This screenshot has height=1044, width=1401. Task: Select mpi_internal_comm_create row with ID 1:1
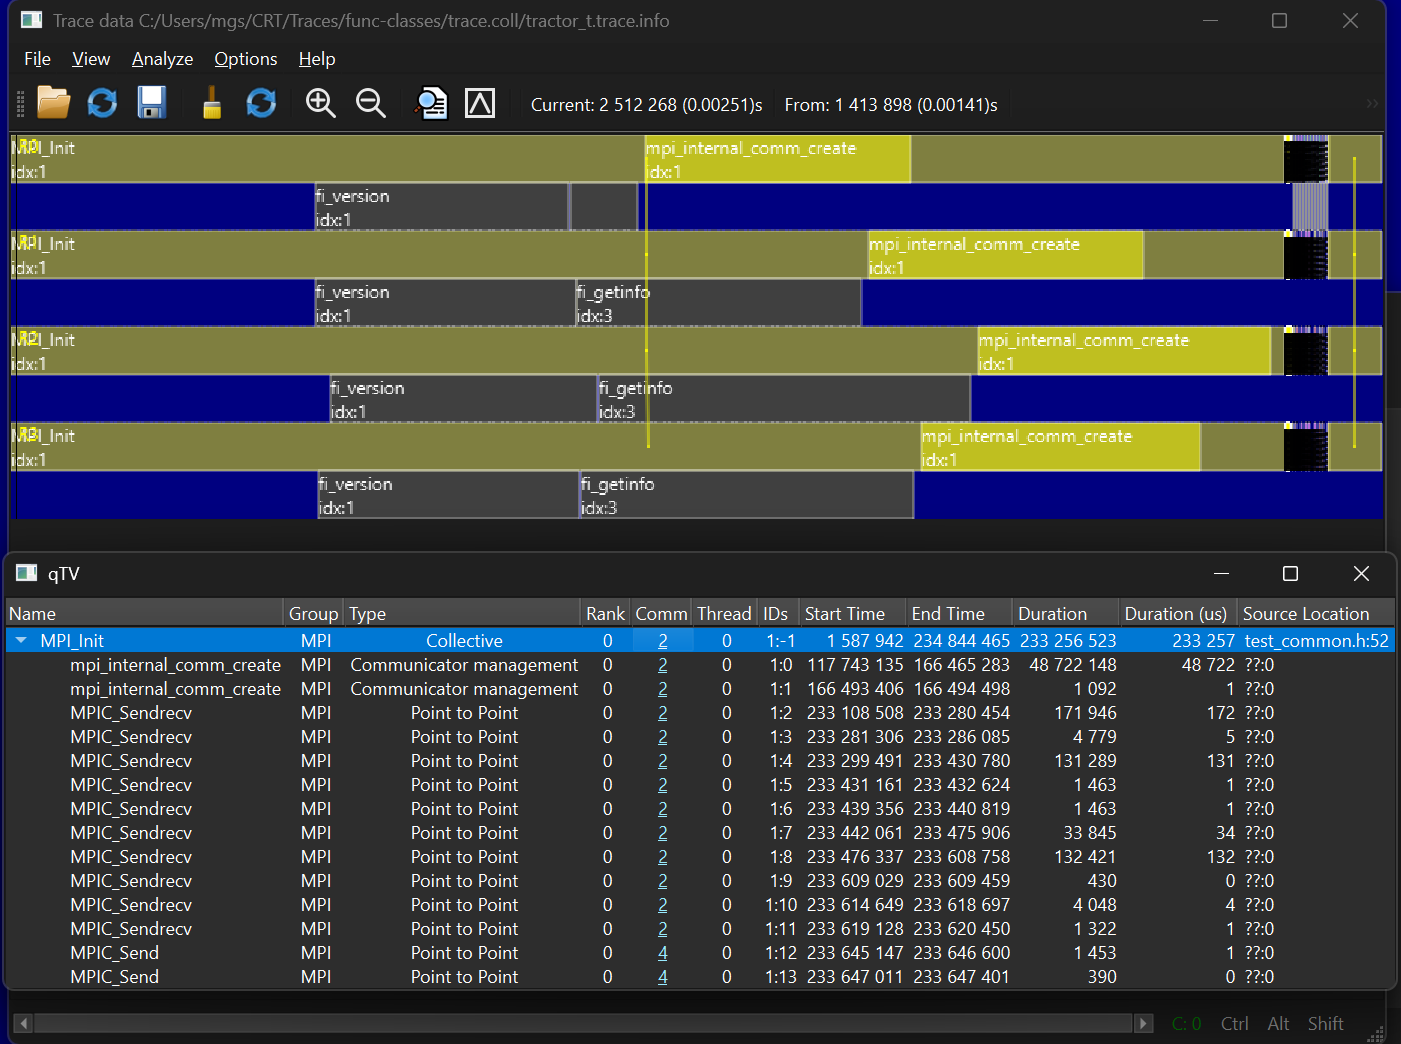[x=700, y=689]
